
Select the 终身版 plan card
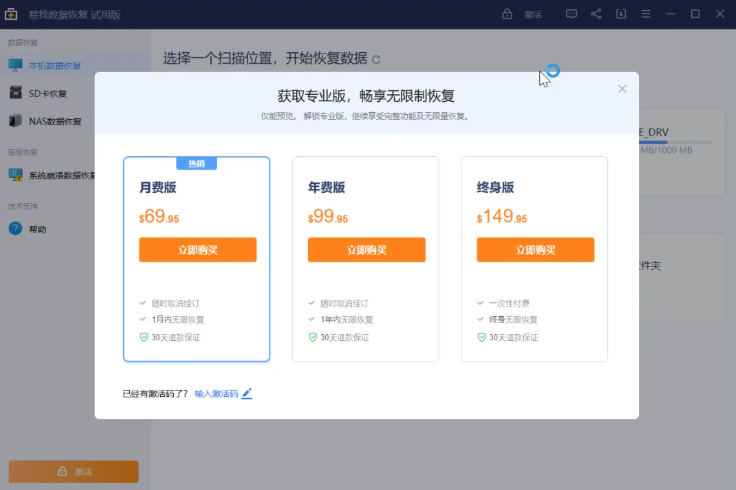(x=535, y=259)
